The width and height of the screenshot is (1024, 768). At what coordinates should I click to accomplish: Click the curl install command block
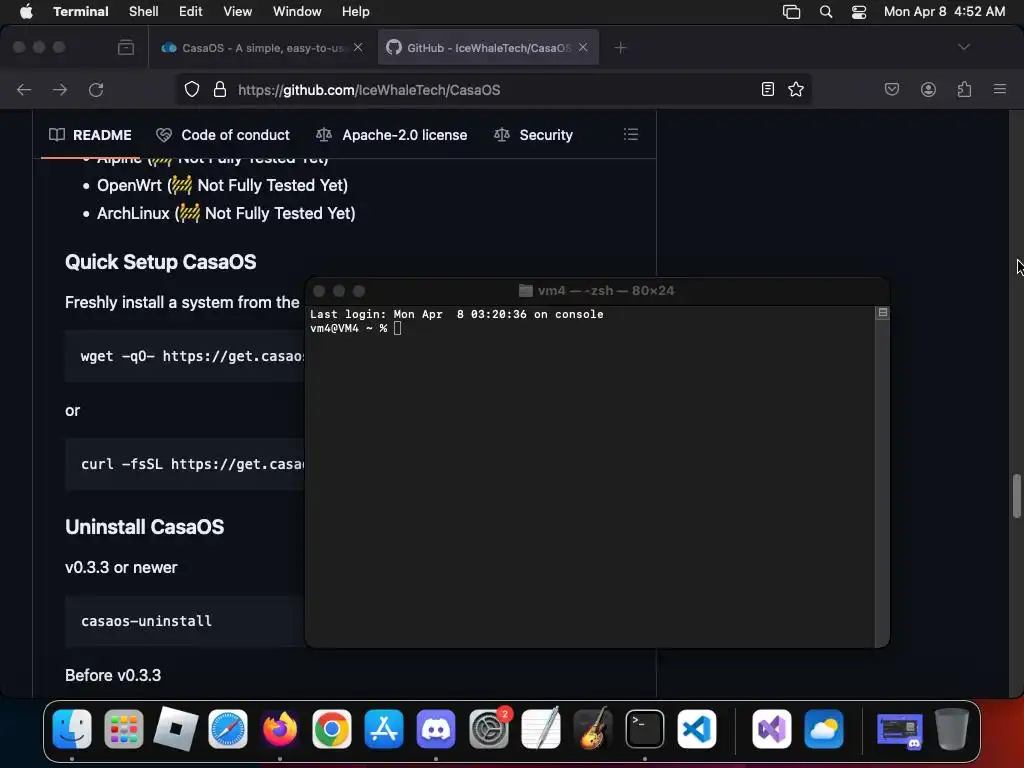tap(185, 464)
